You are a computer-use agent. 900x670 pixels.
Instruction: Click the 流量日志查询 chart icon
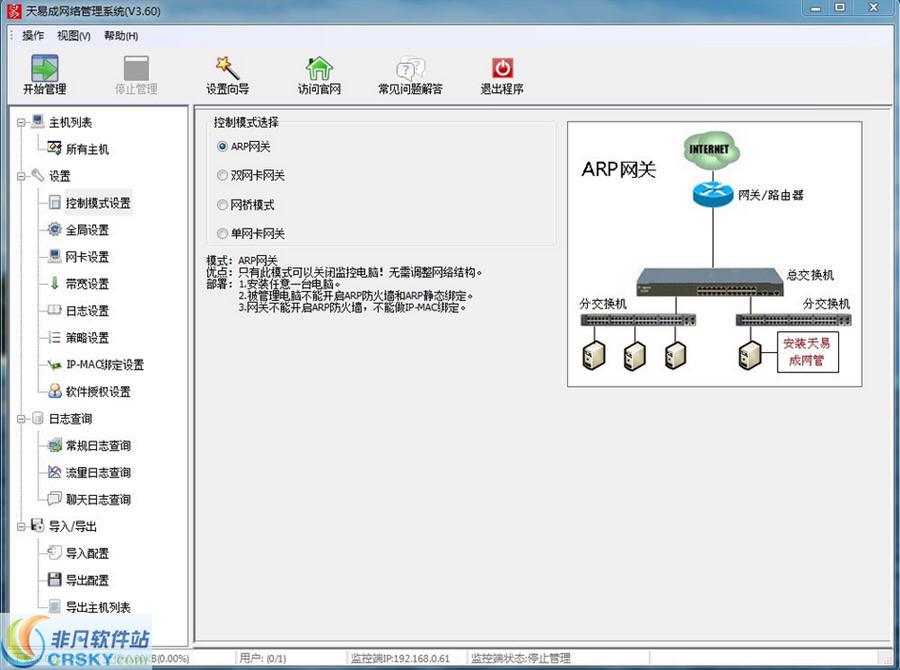(55, 472)
